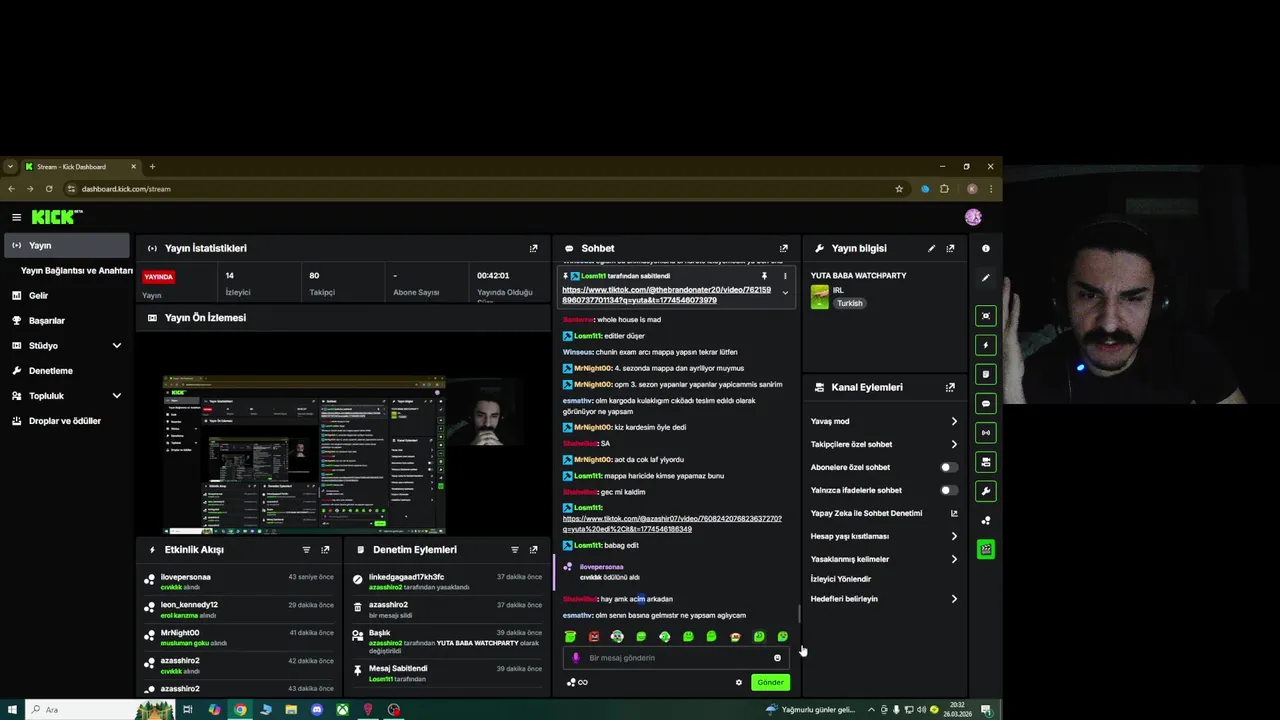Filter the Etkinlik Akışı feed
Screen dimensions: 1280x720
(x=307, y=550)
